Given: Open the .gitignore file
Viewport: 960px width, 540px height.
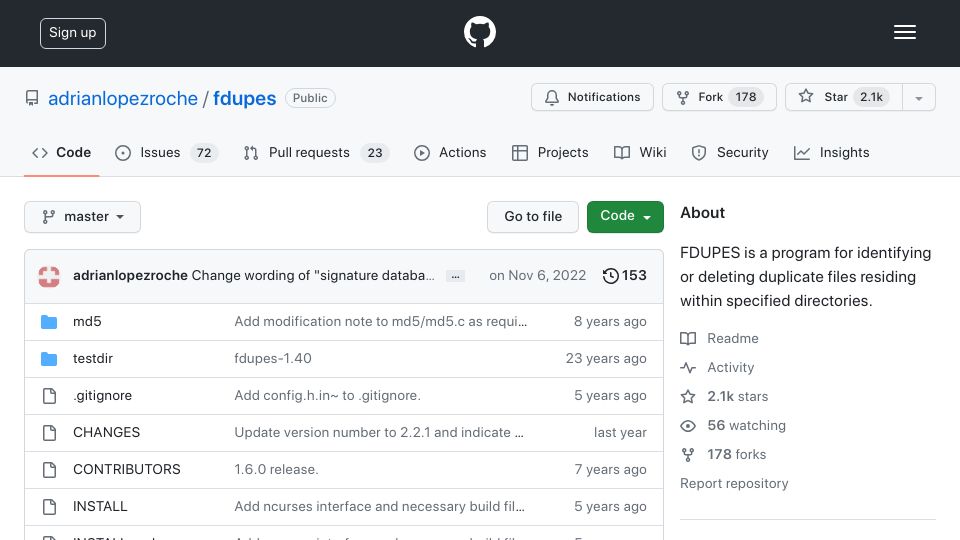Looking at the screenshot, I should 102,396.
